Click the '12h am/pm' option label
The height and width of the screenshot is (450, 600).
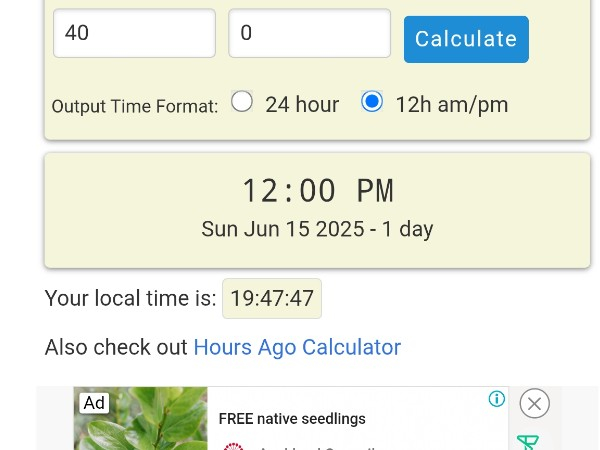click(x=451, y=104)
